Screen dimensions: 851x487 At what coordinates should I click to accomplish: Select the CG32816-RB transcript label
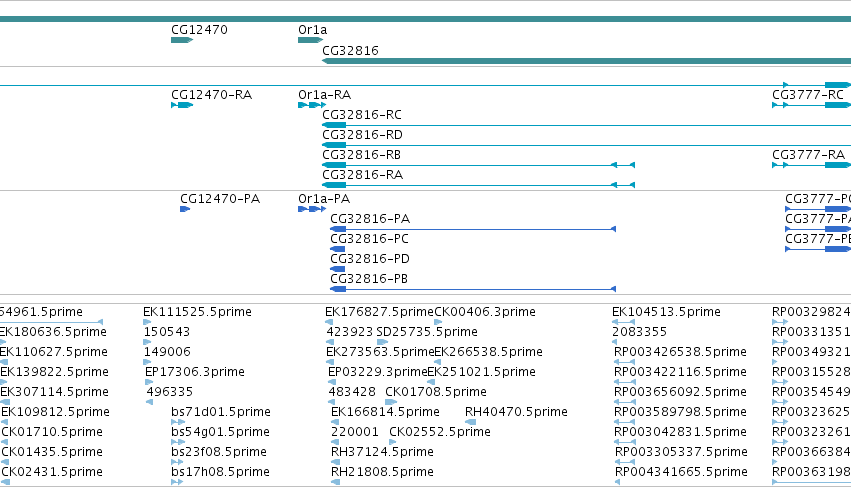pos(361,155)
